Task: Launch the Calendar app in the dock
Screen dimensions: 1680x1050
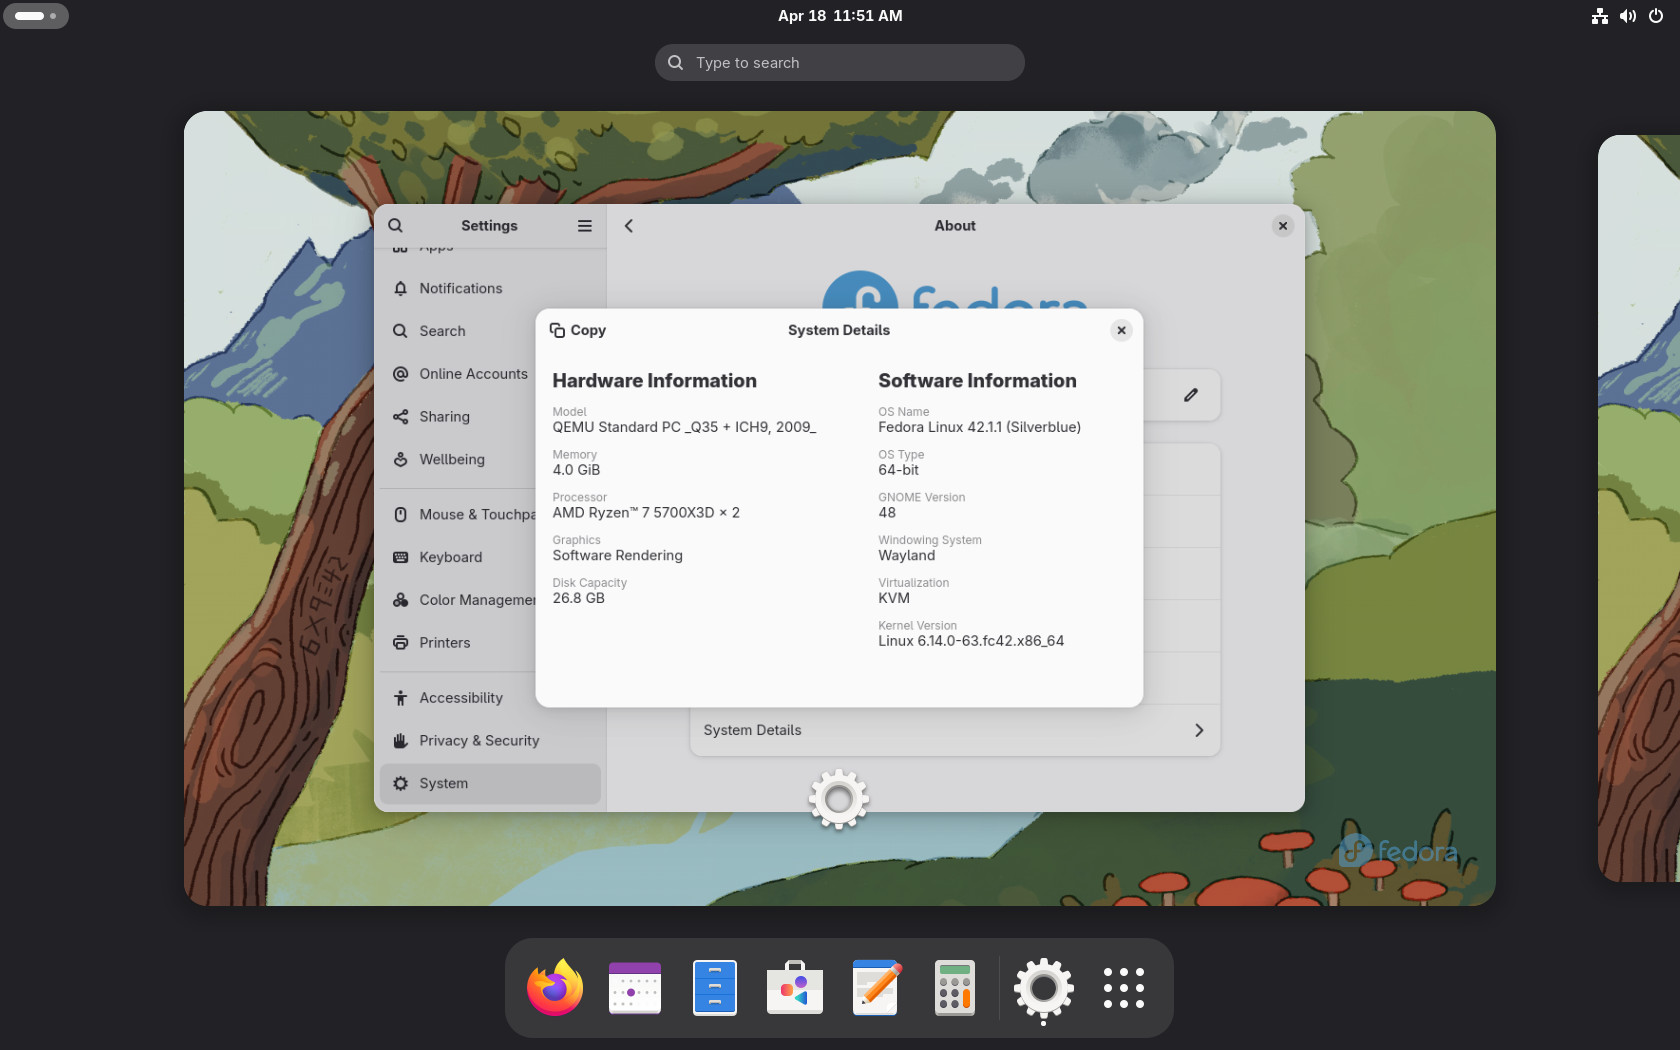Action: pyautogui.click(x=635, y=988)
